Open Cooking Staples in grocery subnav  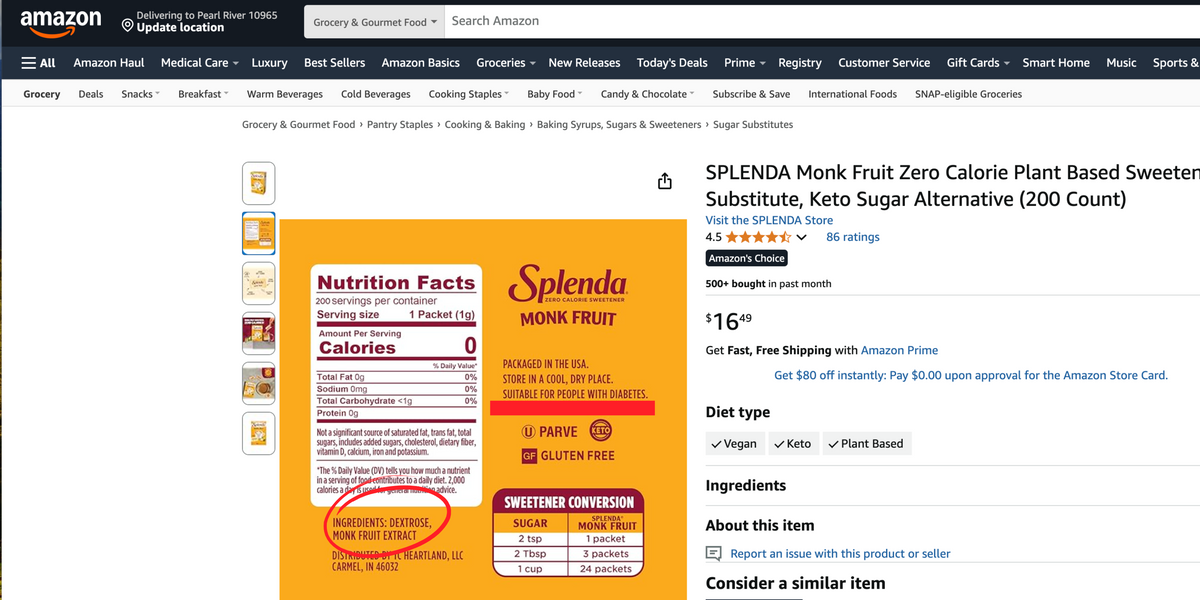[469, 94]
